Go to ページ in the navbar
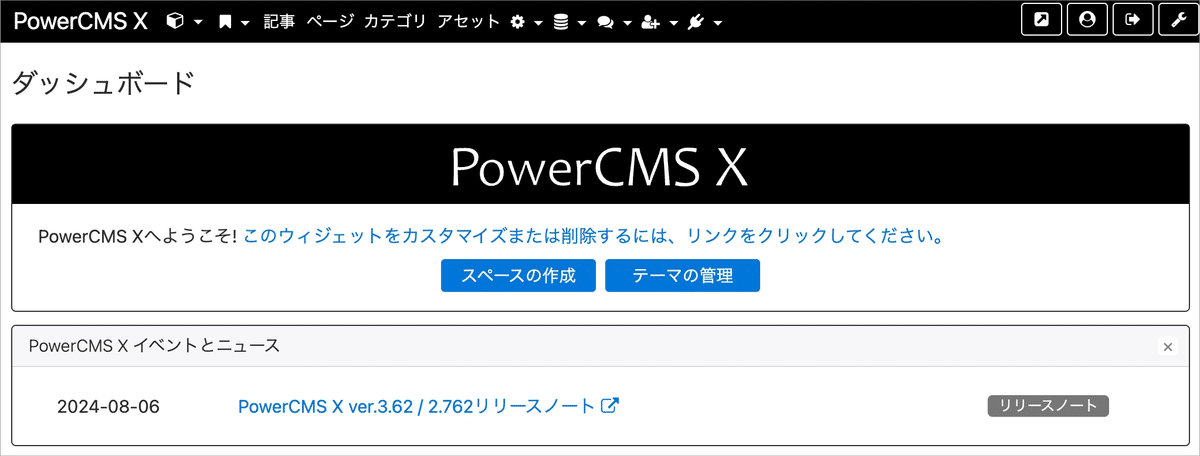The width and height of the screenshot is (1200, 456). point(330,21)
